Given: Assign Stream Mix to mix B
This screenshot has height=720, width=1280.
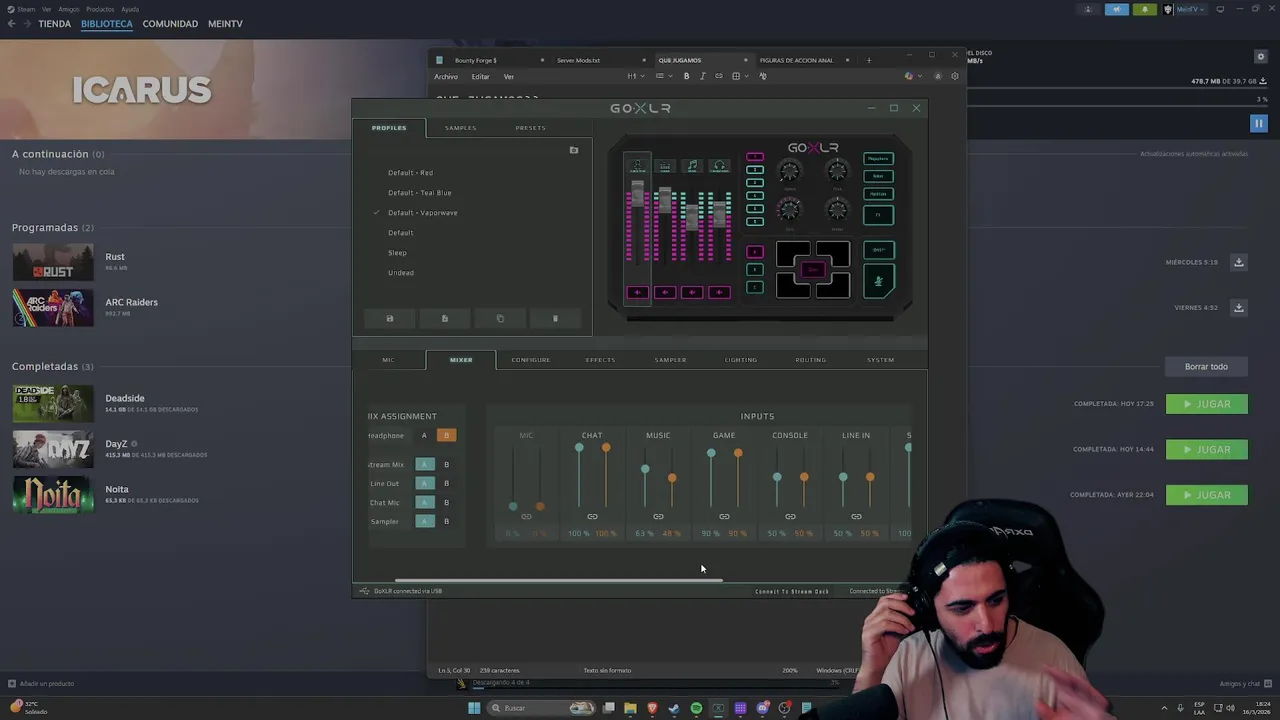Looking at the screenshot, I should (446, 464).
